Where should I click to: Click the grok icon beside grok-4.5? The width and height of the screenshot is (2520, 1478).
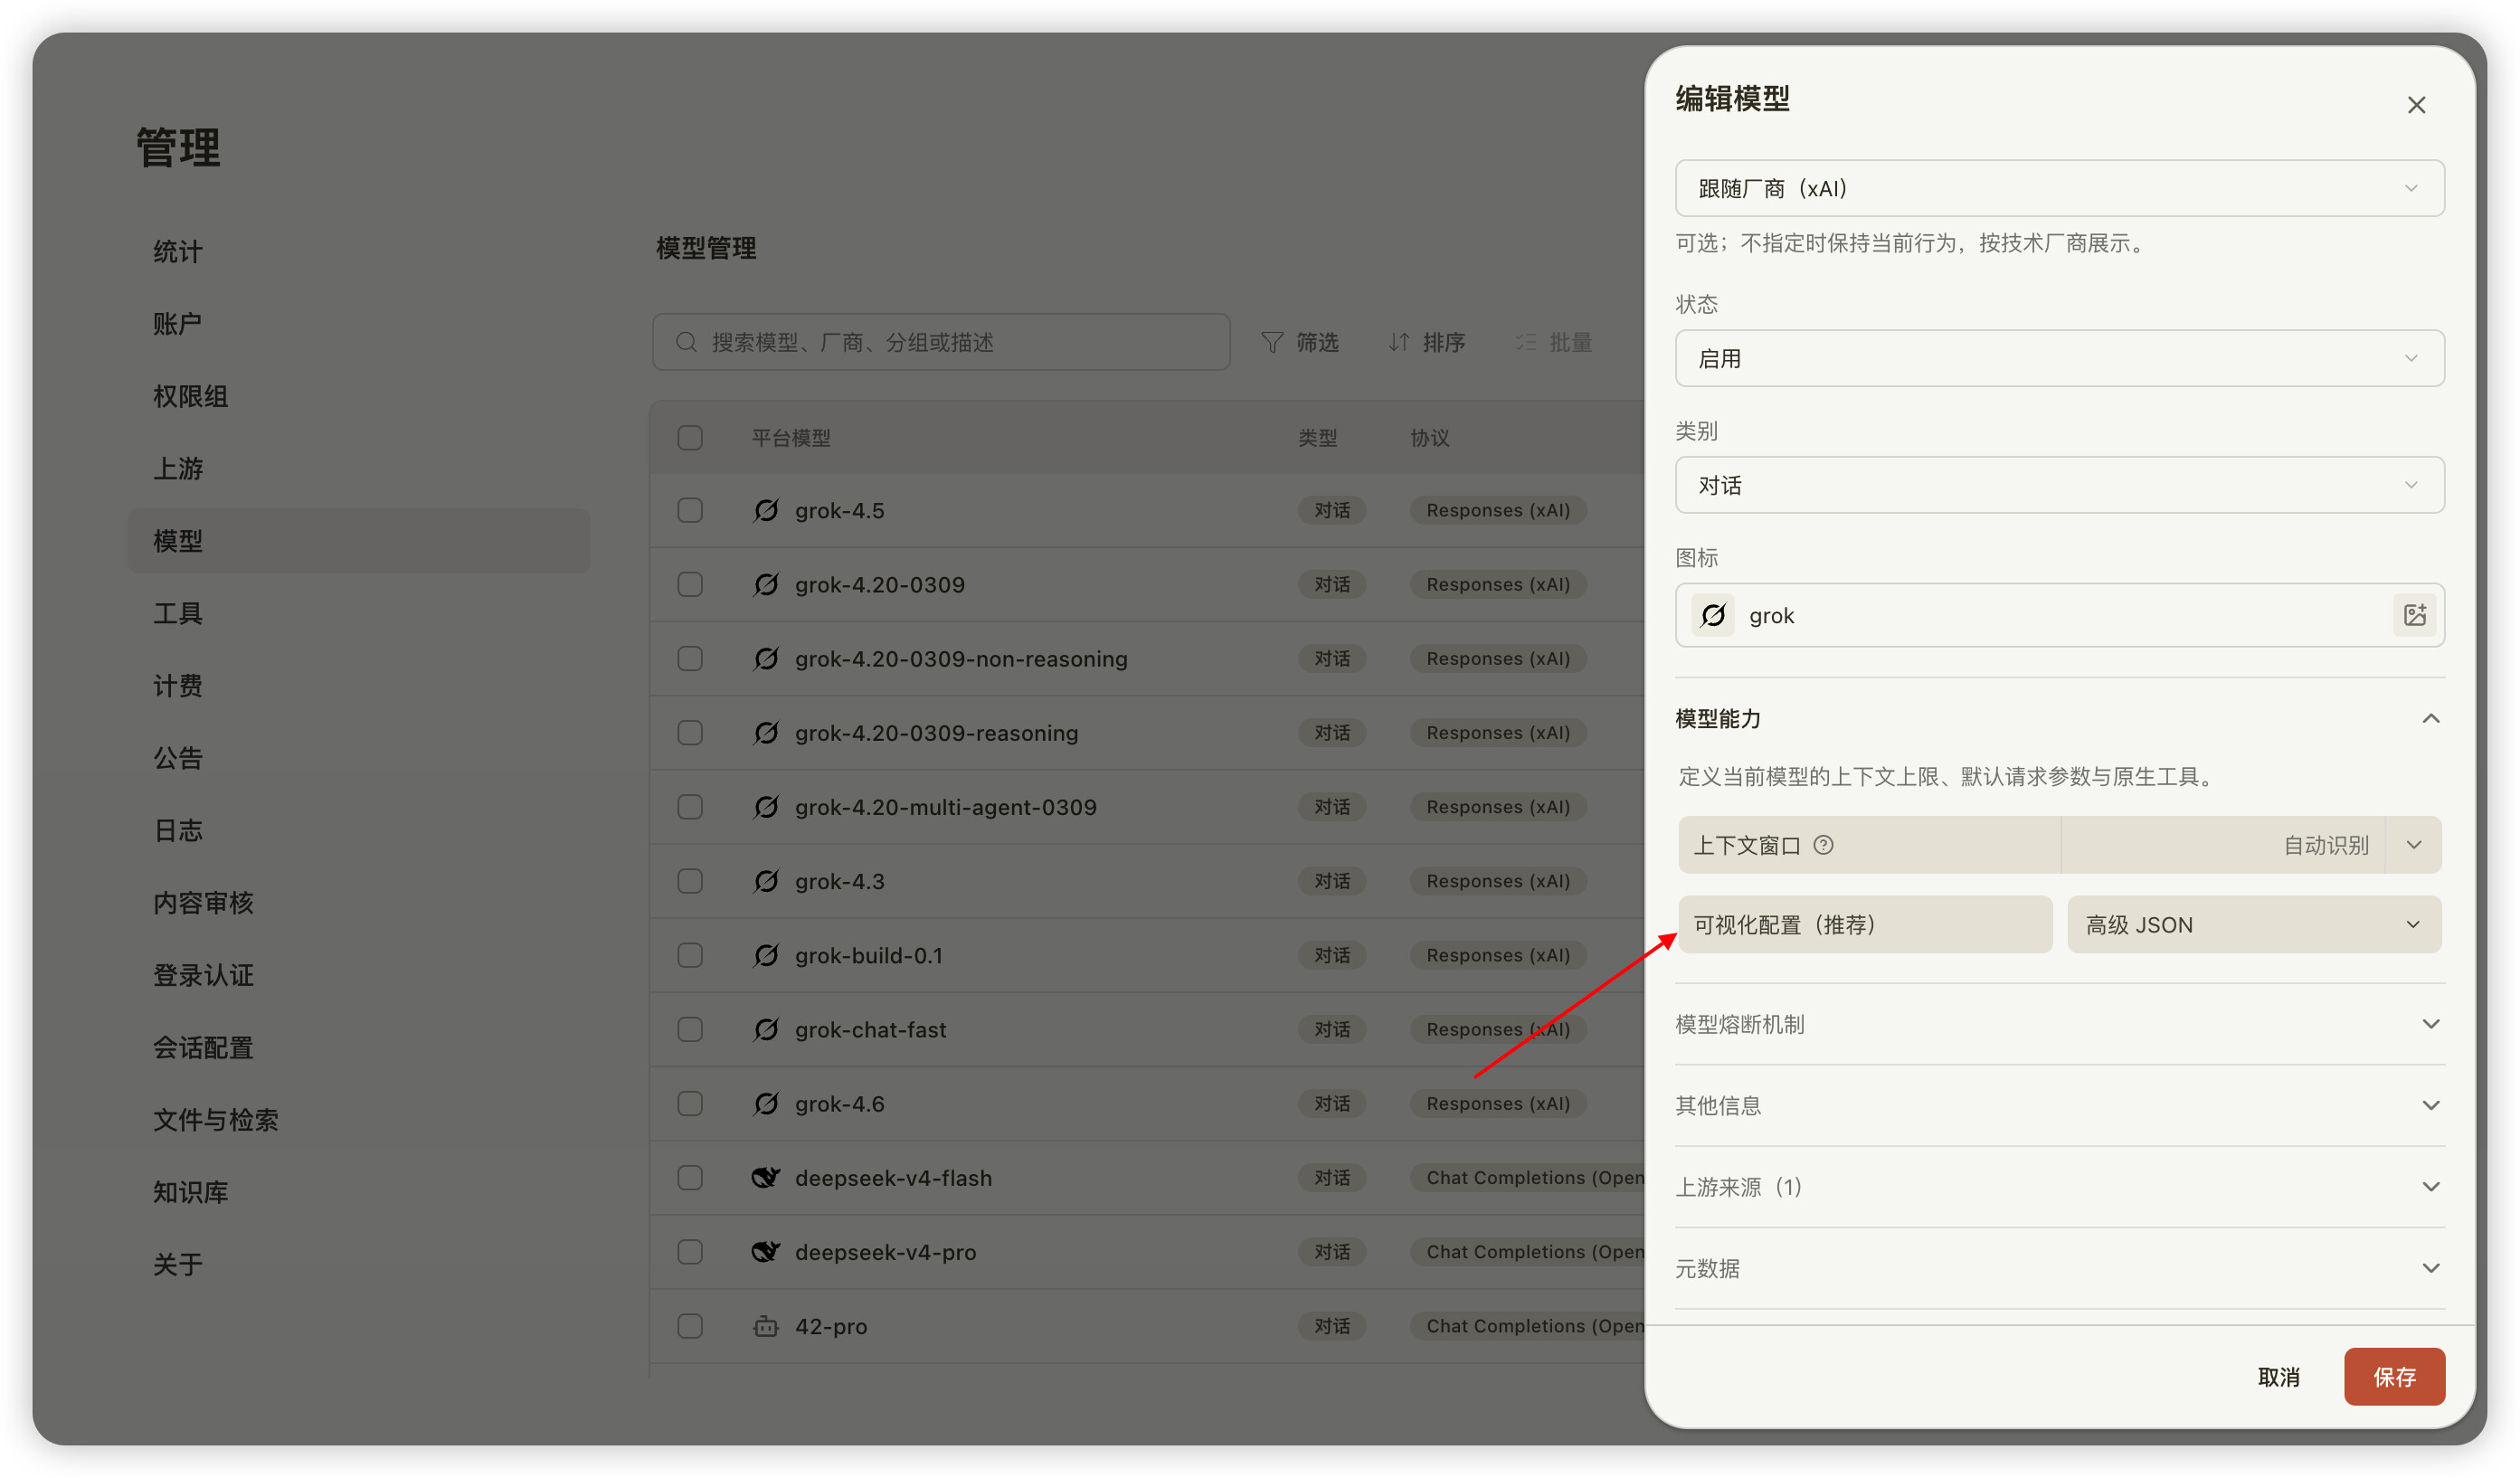[766, 510]
